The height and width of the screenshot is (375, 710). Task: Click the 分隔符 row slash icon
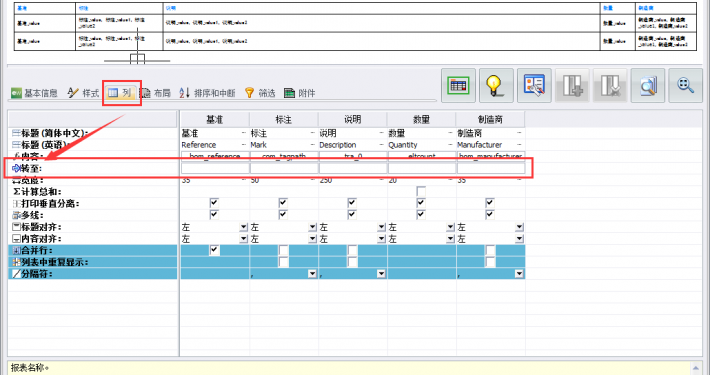[17, 274]
